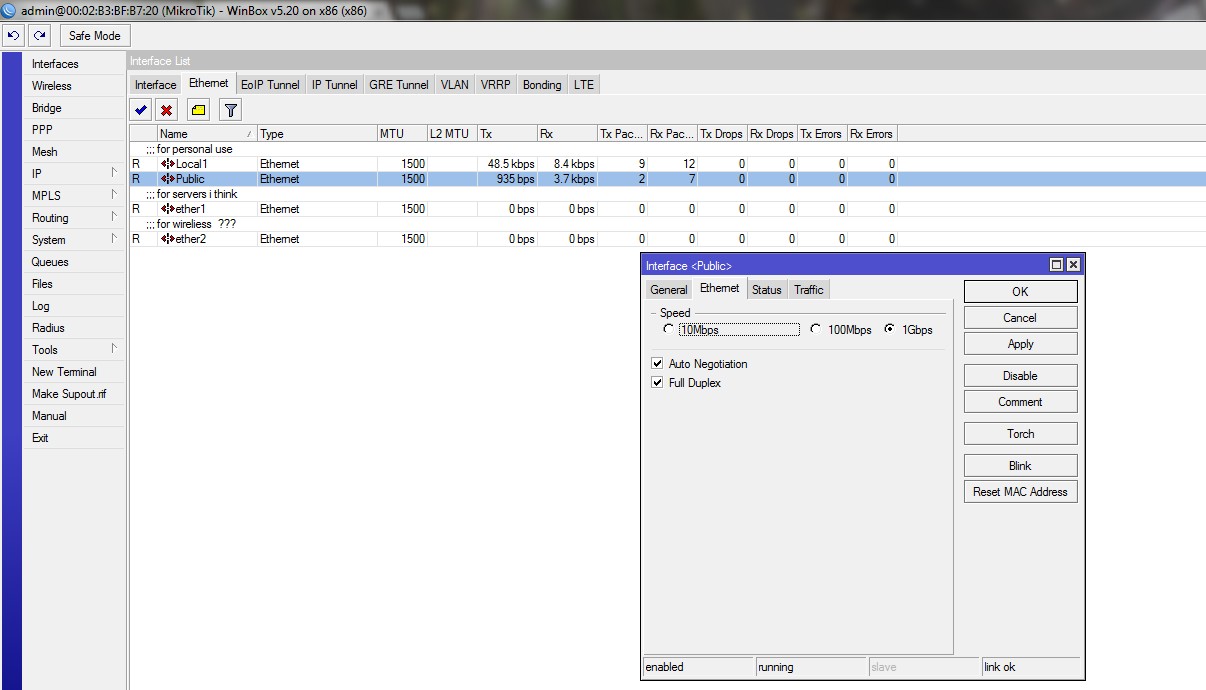
Task: Click the Comment button
Action: 1020,402
